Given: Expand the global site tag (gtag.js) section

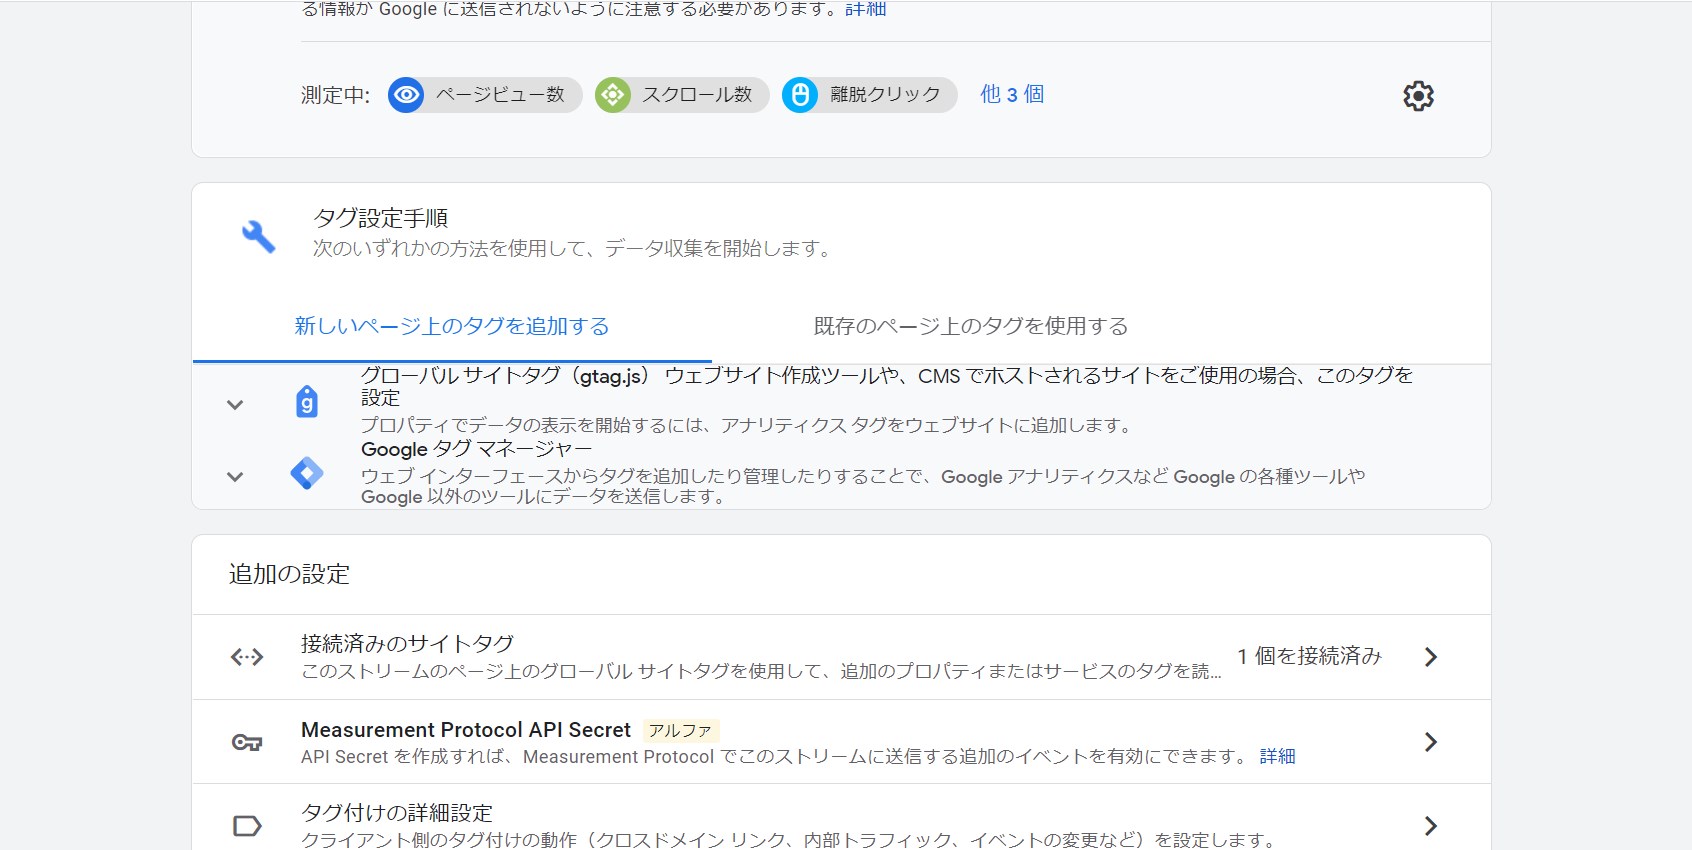Looking at the screenshot, I should [235, 405].
